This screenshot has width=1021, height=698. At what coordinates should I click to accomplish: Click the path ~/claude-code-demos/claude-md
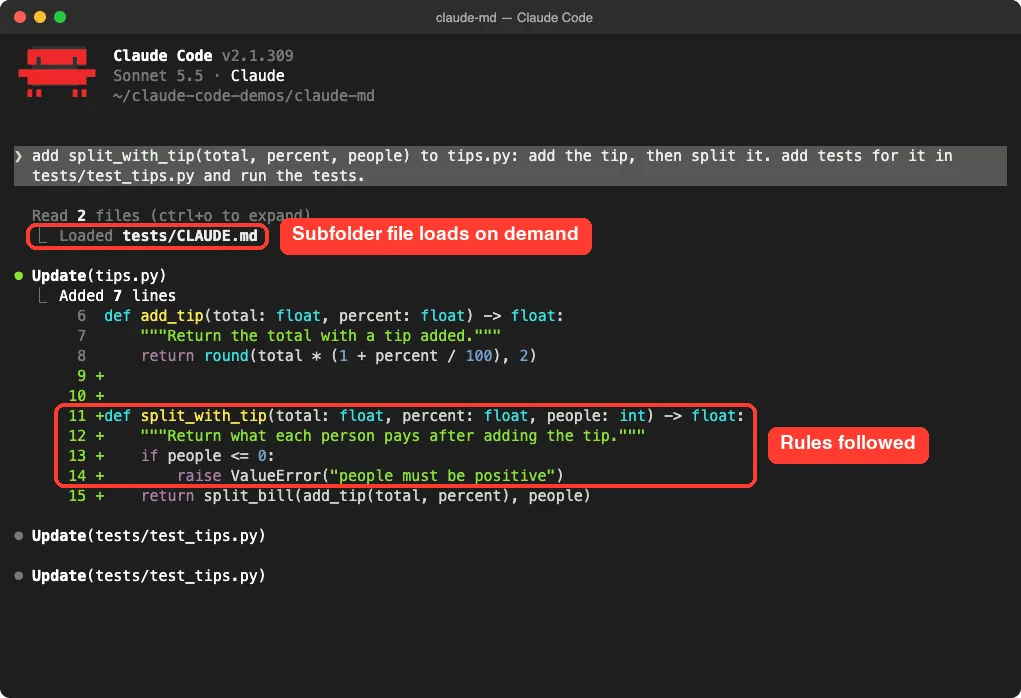click(x=244, y=96)
